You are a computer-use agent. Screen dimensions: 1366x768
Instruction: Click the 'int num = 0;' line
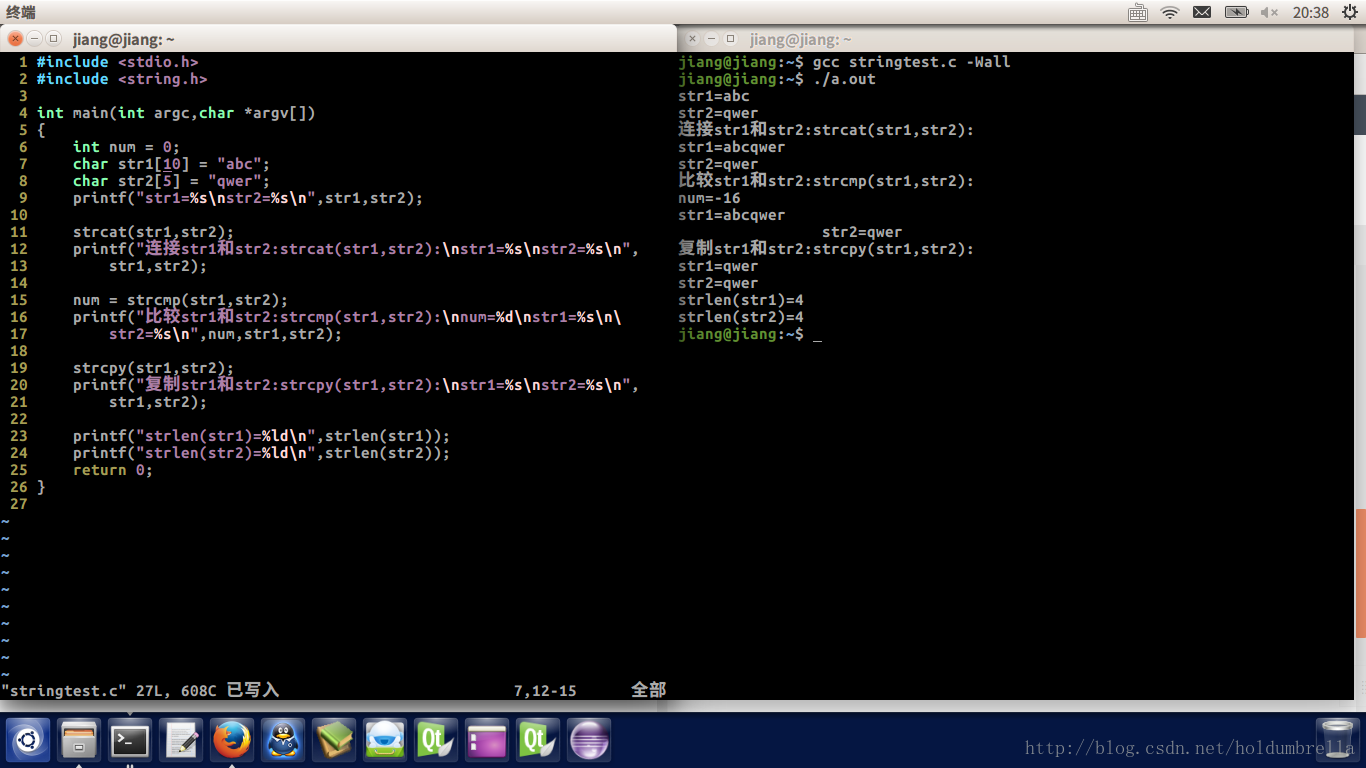(126, 147)
